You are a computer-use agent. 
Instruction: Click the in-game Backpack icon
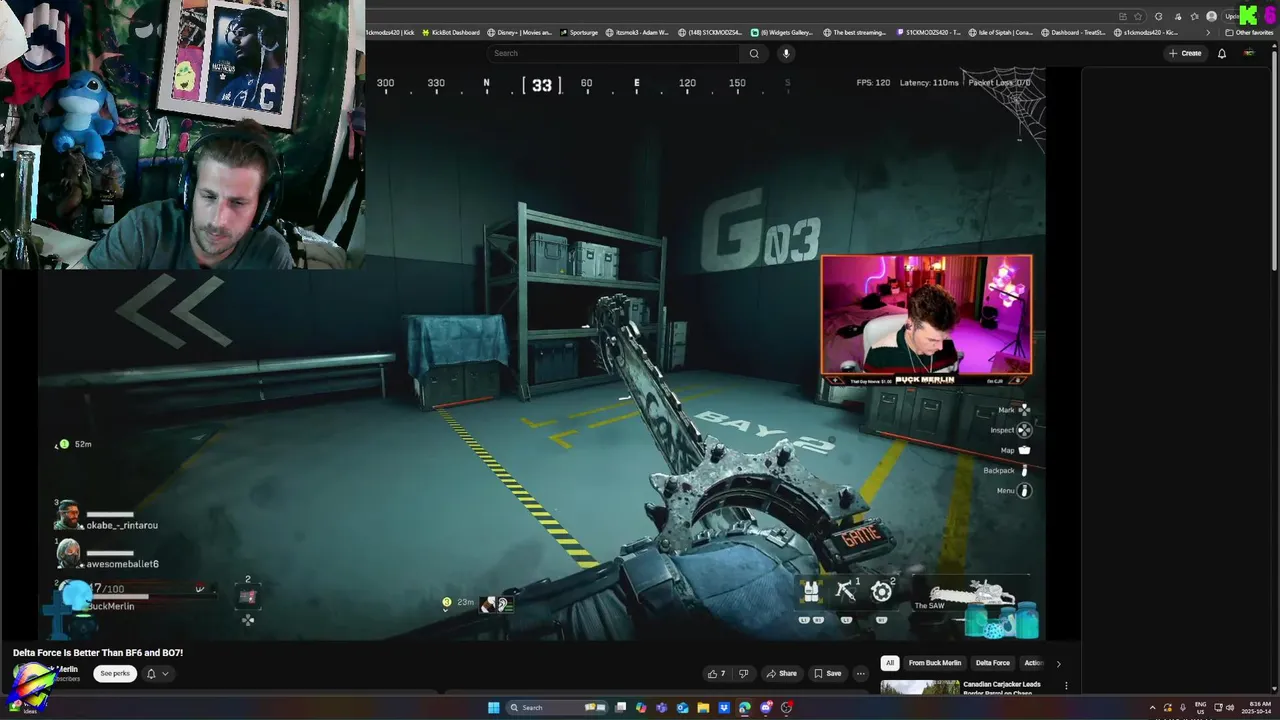1024,470
